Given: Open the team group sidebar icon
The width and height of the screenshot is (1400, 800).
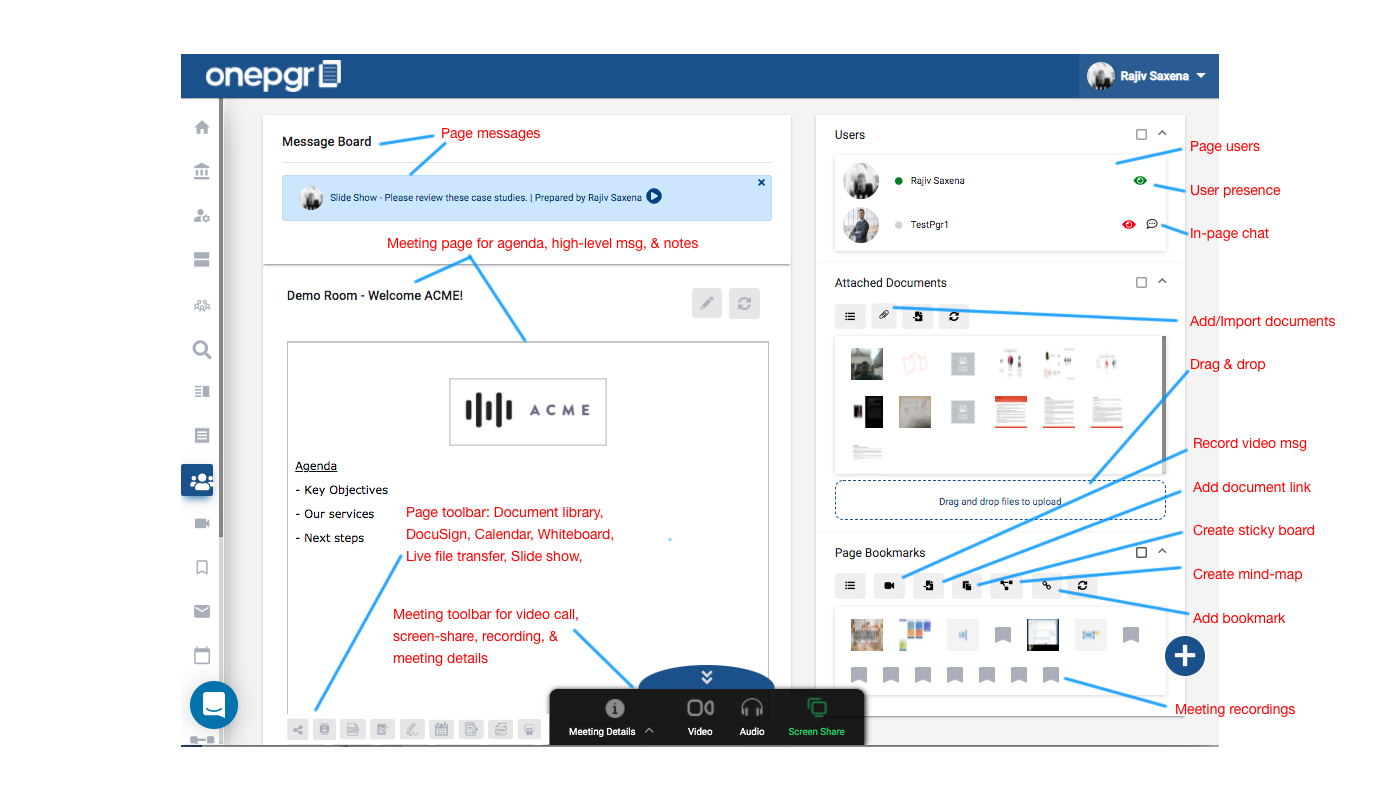Looking at the screenshot, I should tap(202, 305).
